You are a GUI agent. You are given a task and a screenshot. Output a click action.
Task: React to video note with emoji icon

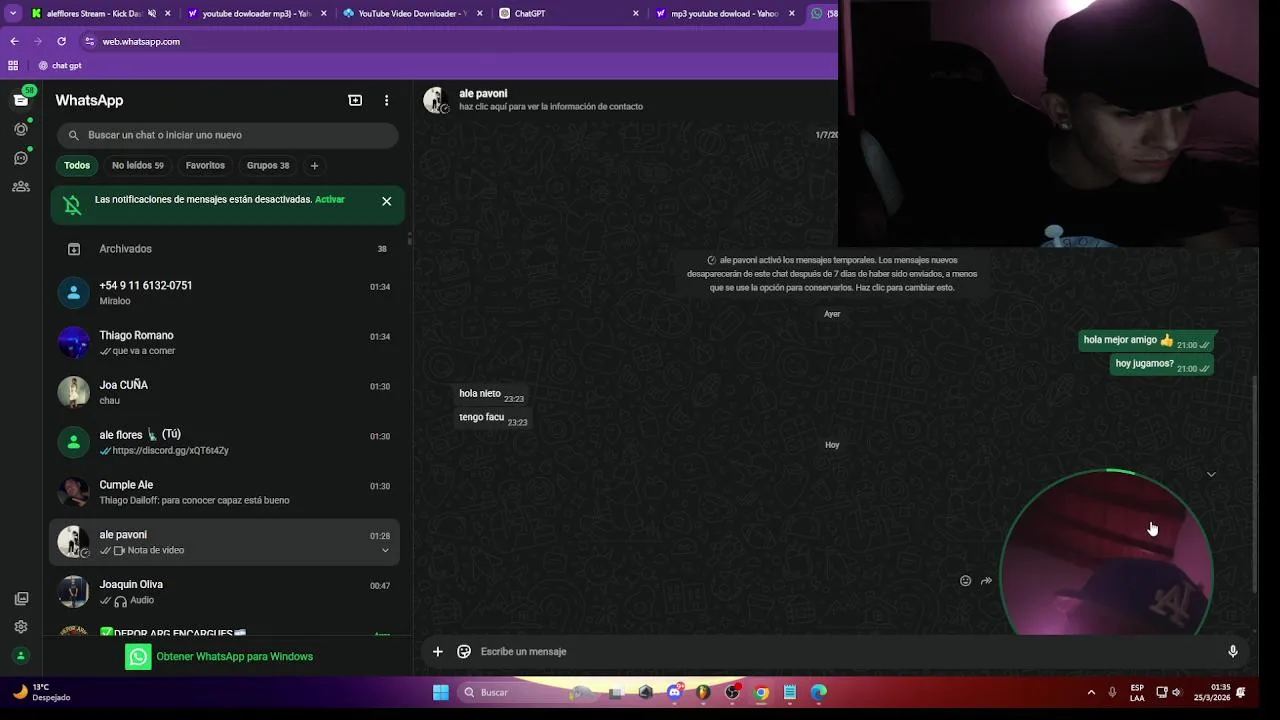pyautogui.click(x=965, y=581)
